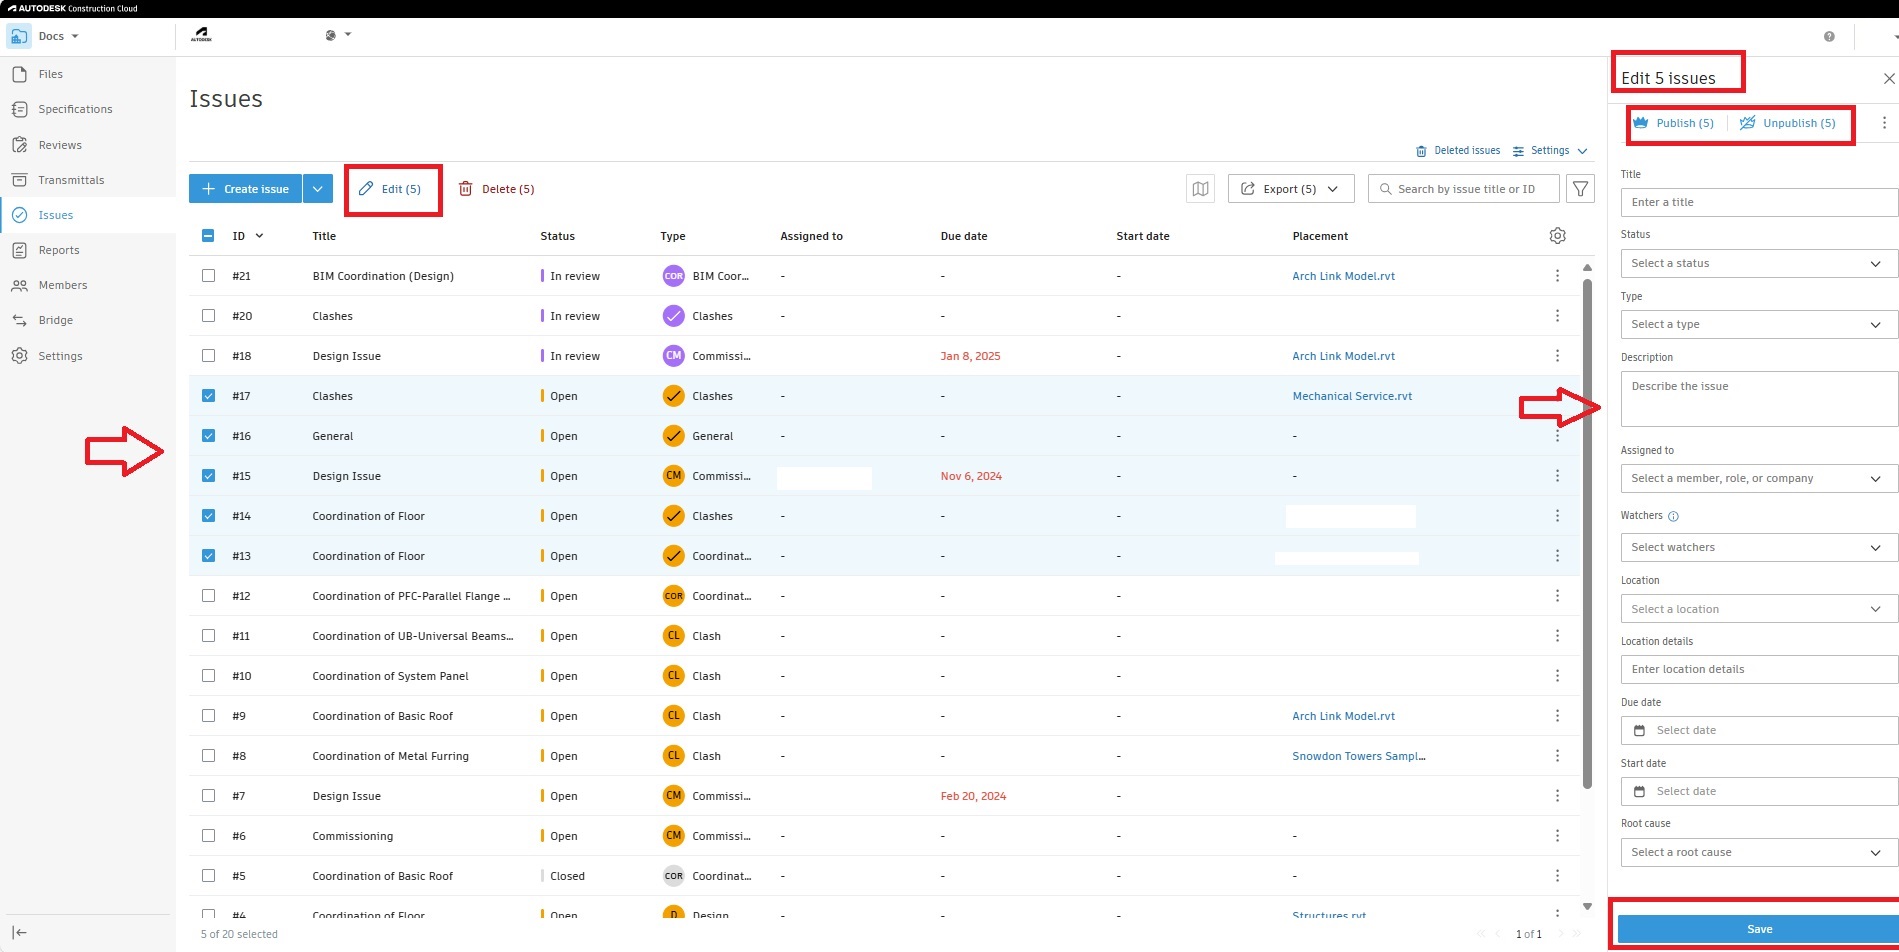Open the three-dot menu in the Edit panel

coord(1884,122)
